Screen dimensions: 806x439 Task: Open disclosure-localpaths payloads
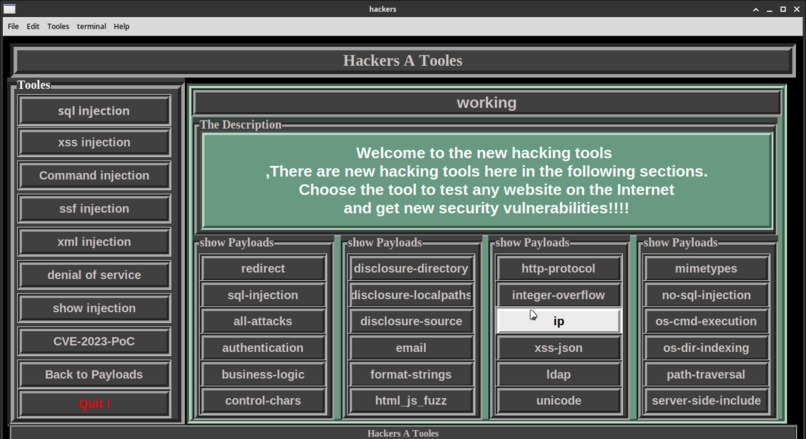[411, 295]
